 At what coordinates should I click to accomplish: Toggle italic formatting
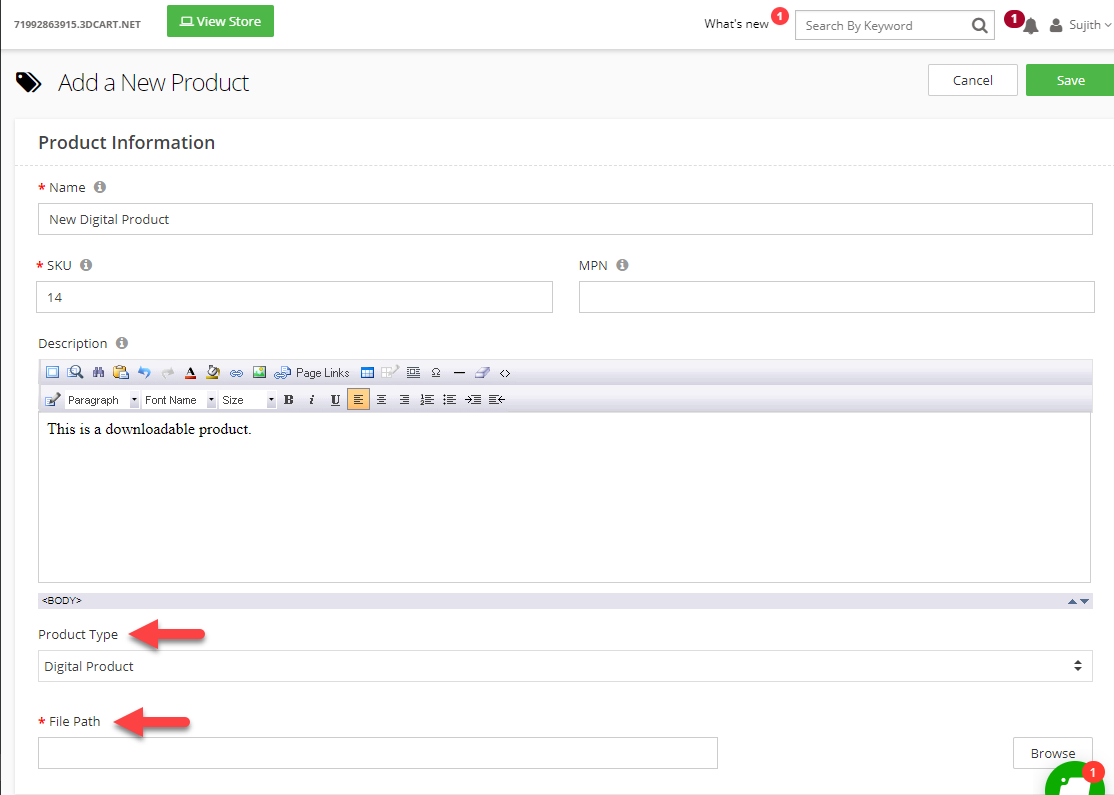(311, 400)
